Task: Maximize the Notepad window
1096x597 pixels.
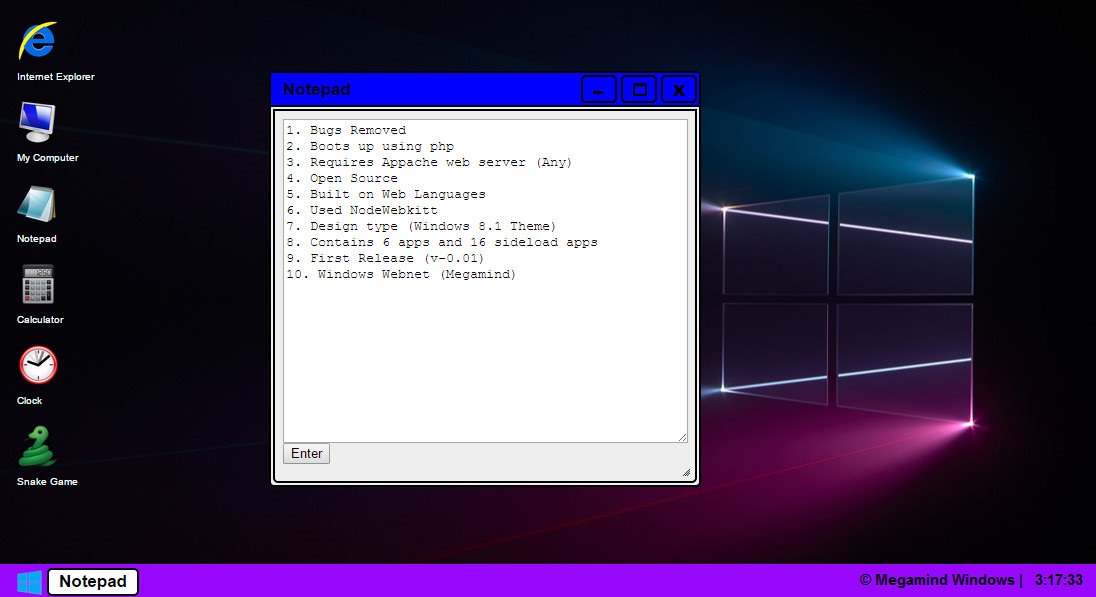Action: 639,89
